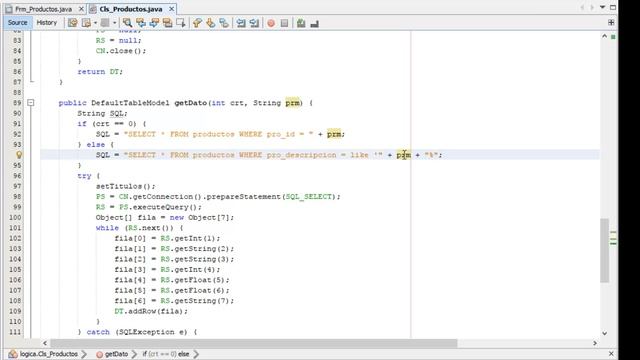Split the editor window icon
Image resolution: width=640 pixels, height=360 pixels.
click(611, 22)
